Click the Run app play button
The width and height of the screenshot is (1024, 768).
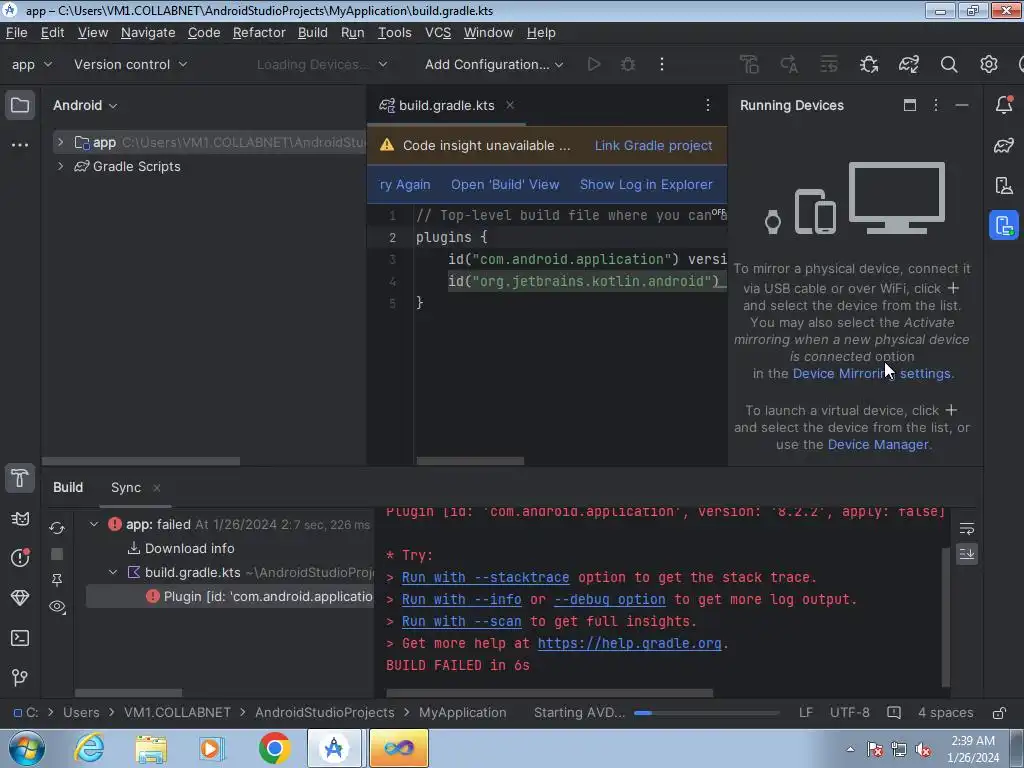tap(594, 64)
